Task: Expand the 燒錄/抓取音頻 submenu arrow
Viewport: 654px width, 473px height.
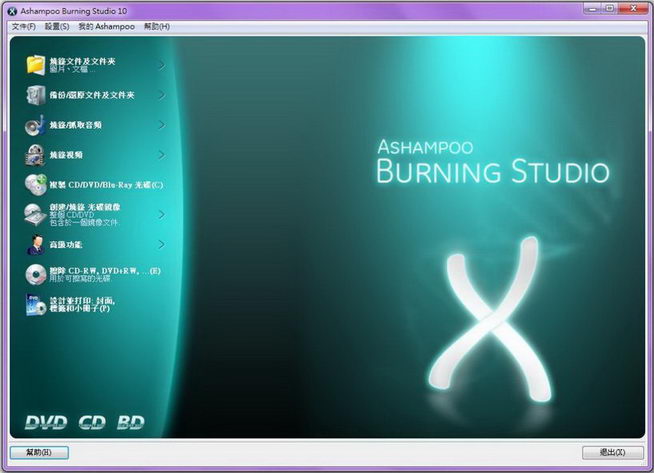Action: (161, 125)
